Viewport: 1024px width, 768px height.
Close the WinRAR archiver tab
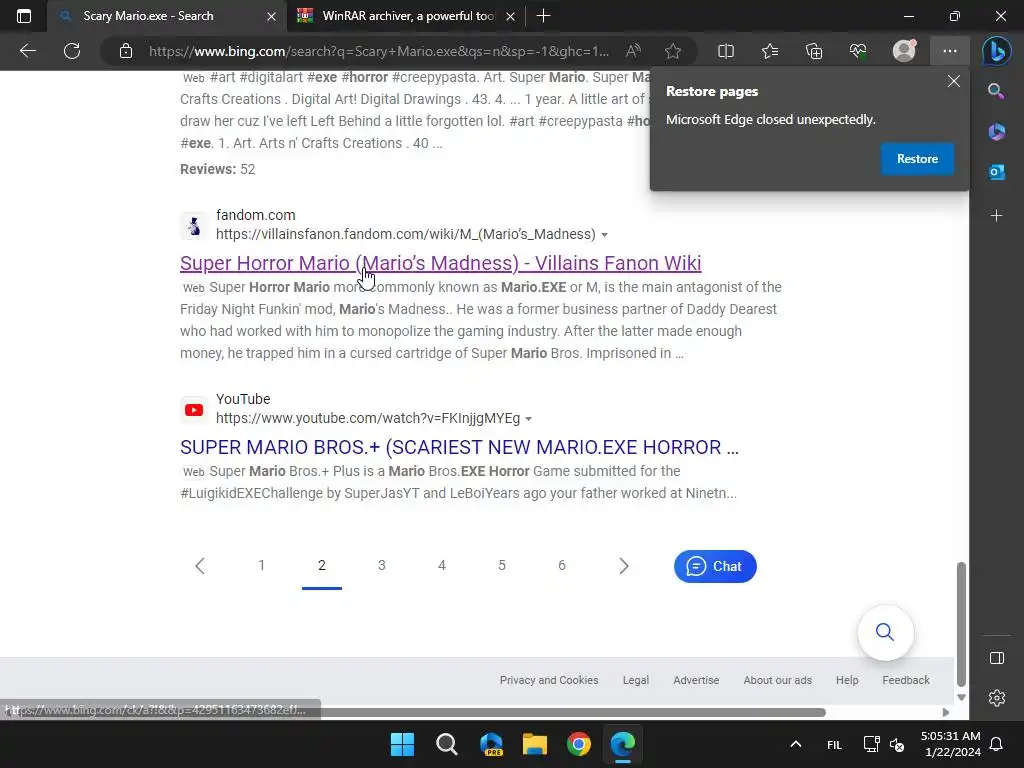coord(511,16)
